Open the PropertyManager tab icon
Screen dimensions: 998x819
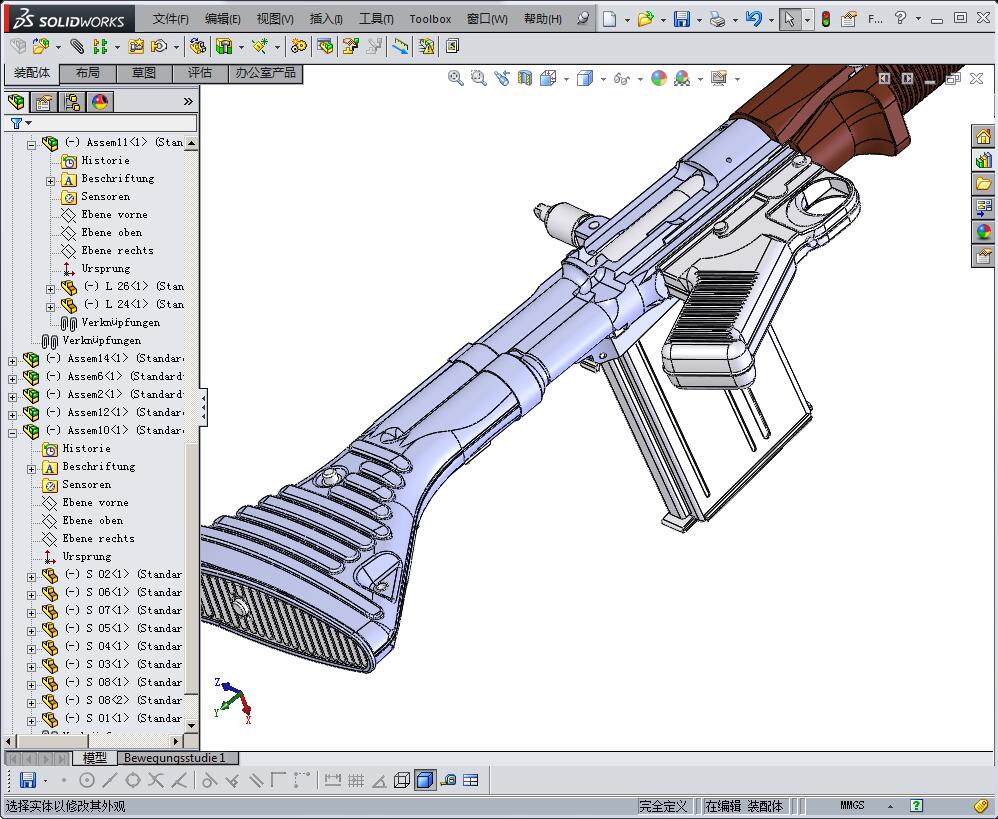coord(44,102)
